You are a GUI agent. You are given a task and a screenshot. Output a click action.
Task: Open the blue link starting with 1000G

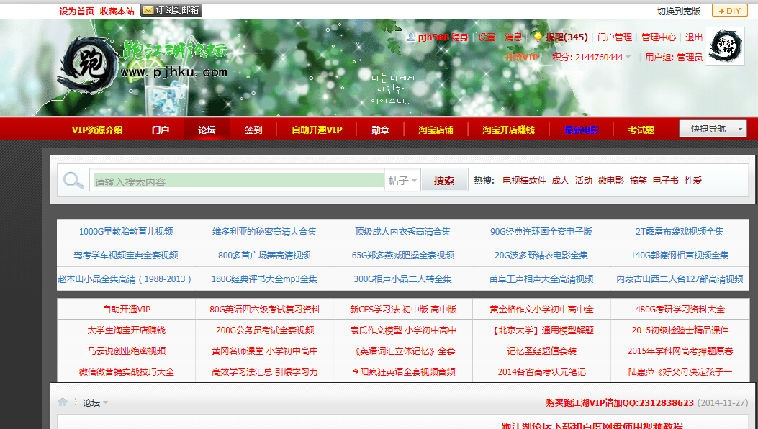pyautogui.click(x=126, y=231)
